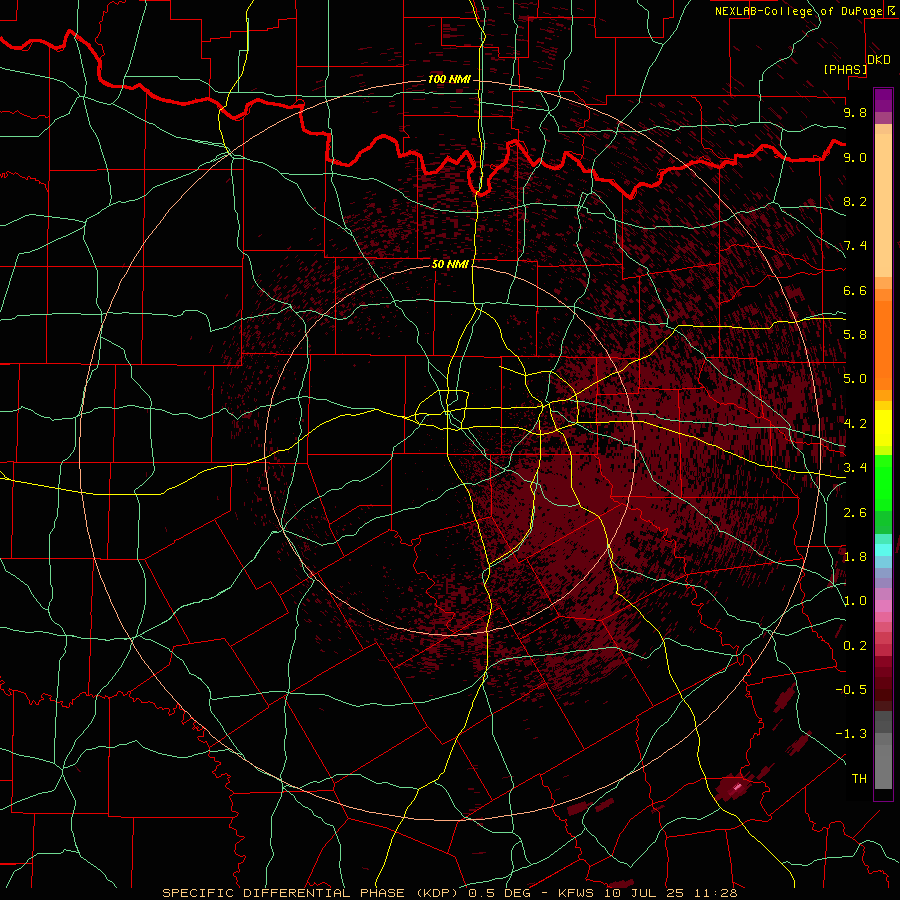Click the 0.2 value on the color scale
Image resolution: width=900 pixels, height=900 pixels.
(x=855, y=645)
